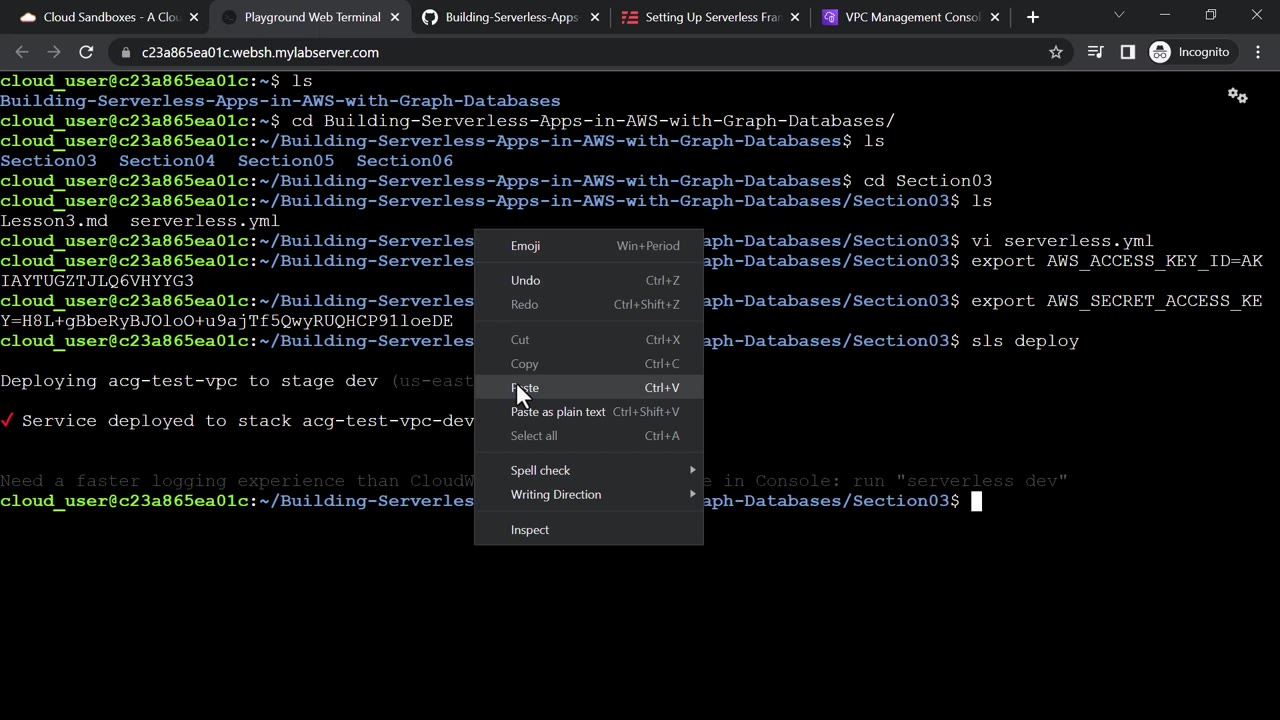Click the terminal cursor at the prompt
The height and width of the screenshot is (720, 1280).
click(x=977, y=501)
